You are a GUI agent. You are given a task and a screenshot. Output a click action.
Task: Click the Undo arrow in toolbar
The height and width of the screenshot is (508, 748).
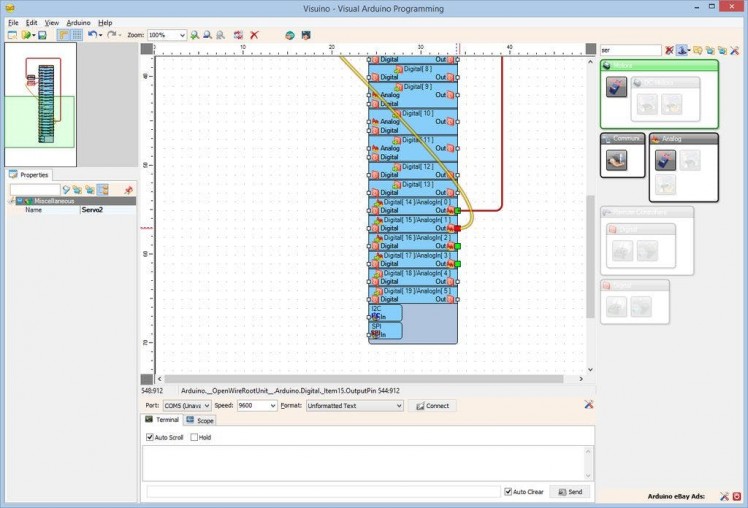point(92,35)
